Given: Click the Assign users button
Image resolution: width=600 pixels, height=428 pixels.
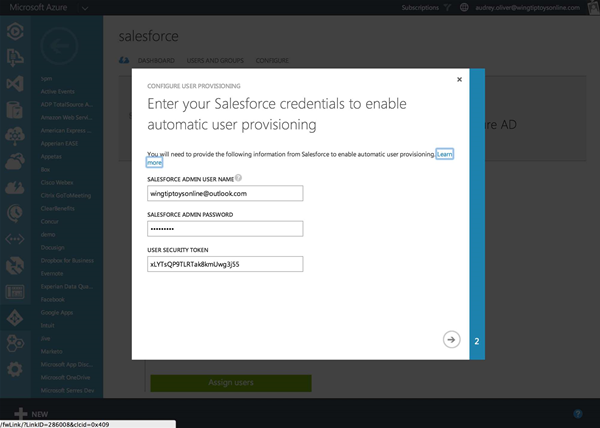Looking at the screenshot, I should pos(231,382).
